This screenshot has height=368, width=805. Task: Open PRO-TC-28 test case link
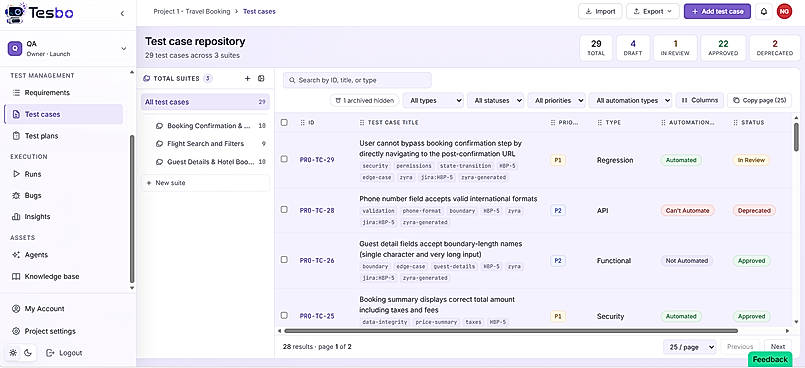317,210
